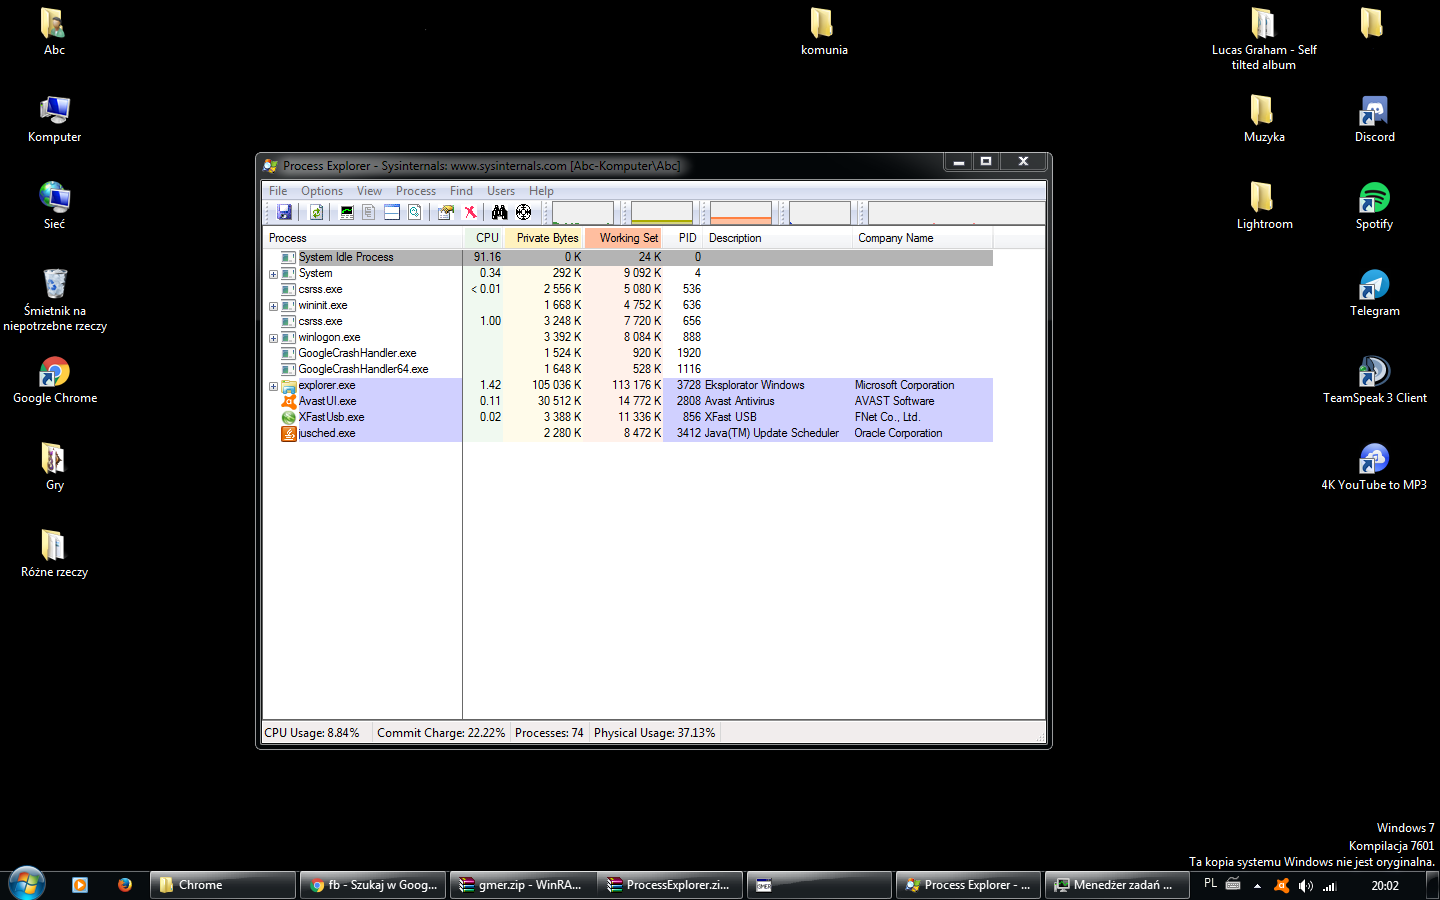Viewport: 1440px width, 900px height.
Task: Click CPU Usage 8.84% in status bar
Action: pyautogui.click(x=312, y=733)
